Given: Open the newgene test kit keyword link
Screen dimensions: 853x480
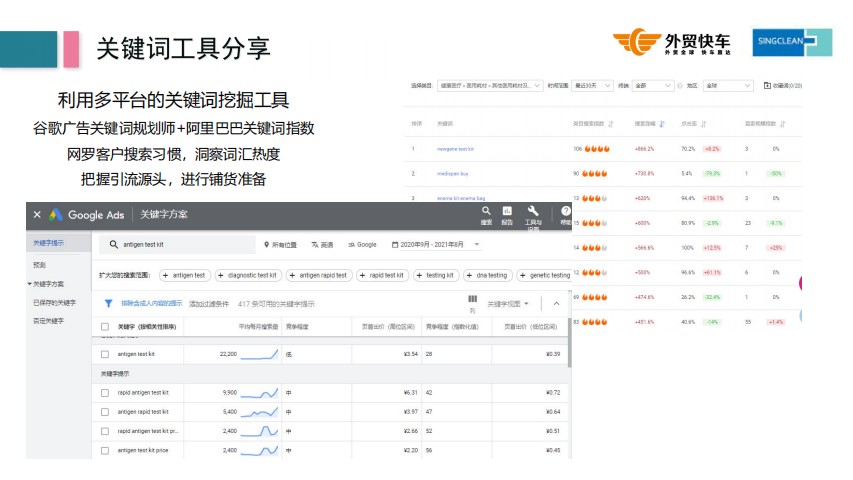Looking at the screenshot, I should pyautogui.click(x=455, y=149).
